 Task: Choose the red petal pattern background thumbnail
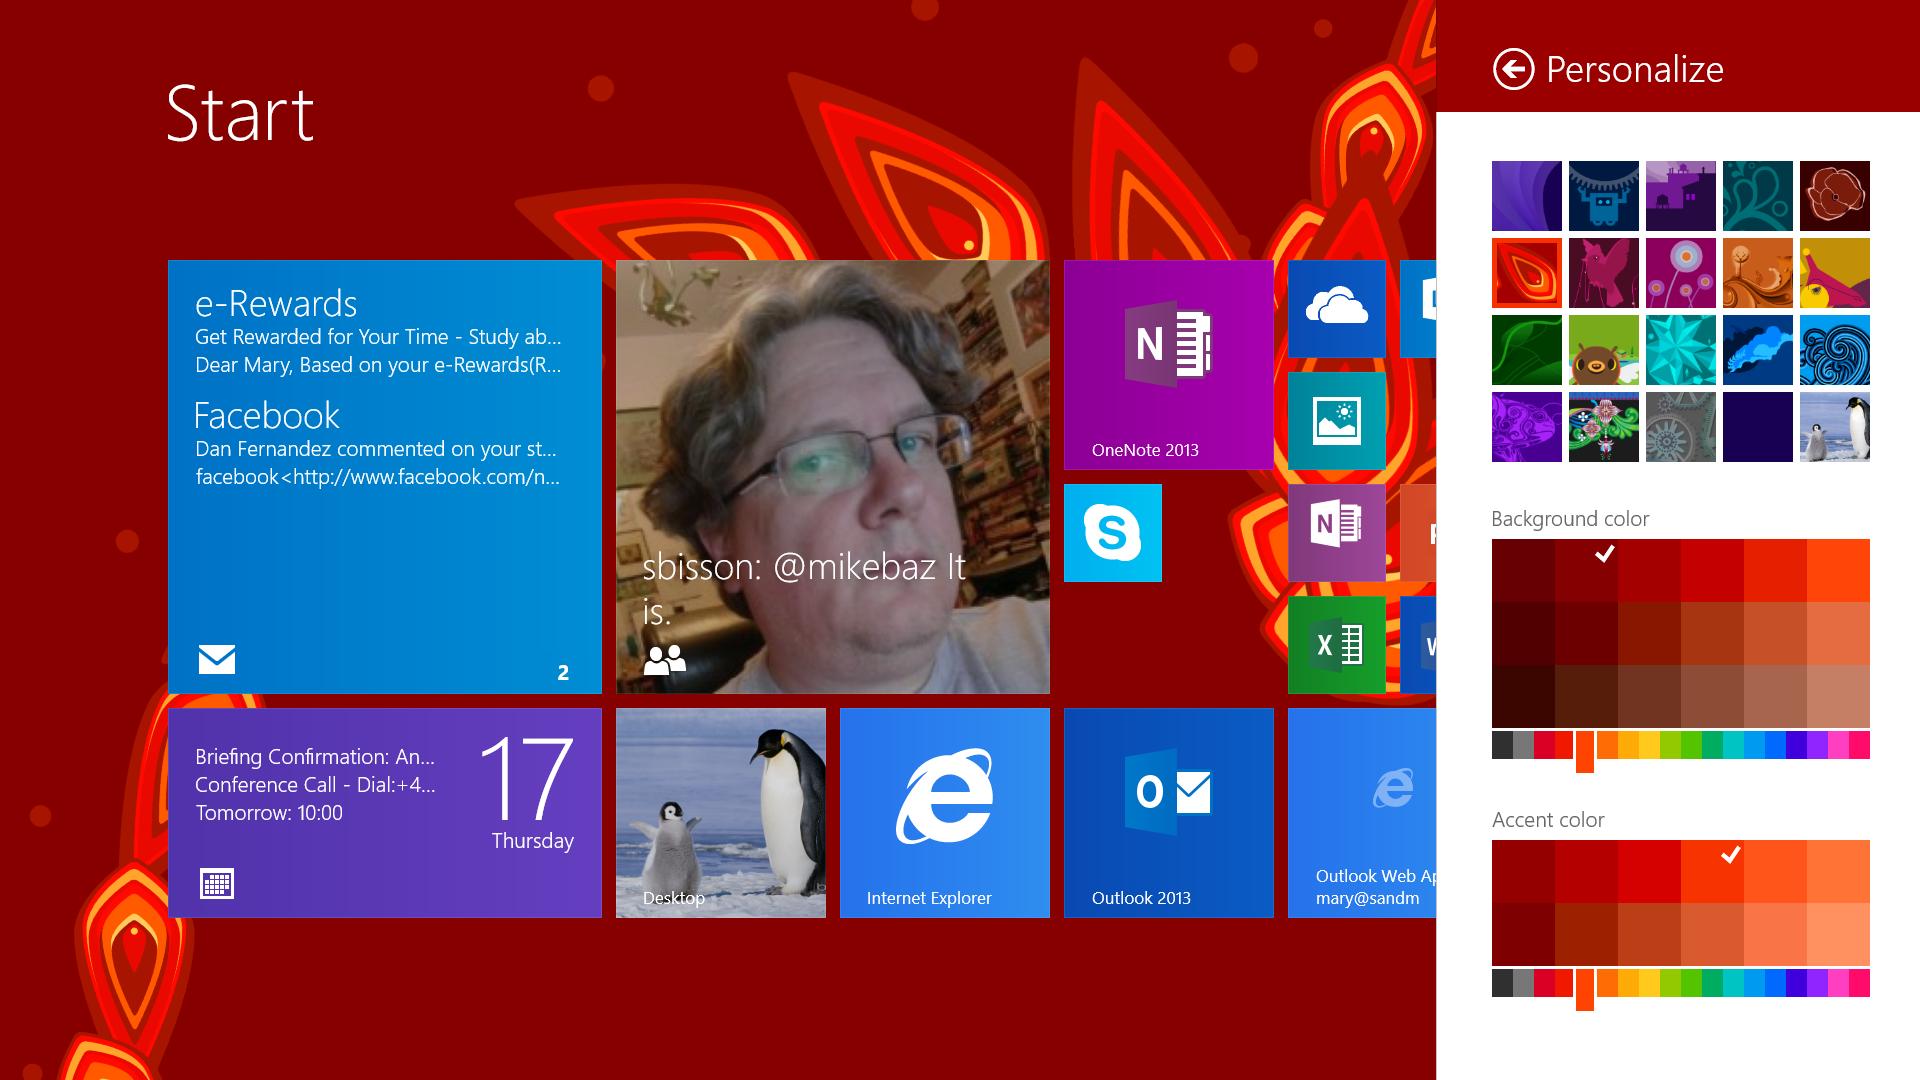coord(1526,273)
